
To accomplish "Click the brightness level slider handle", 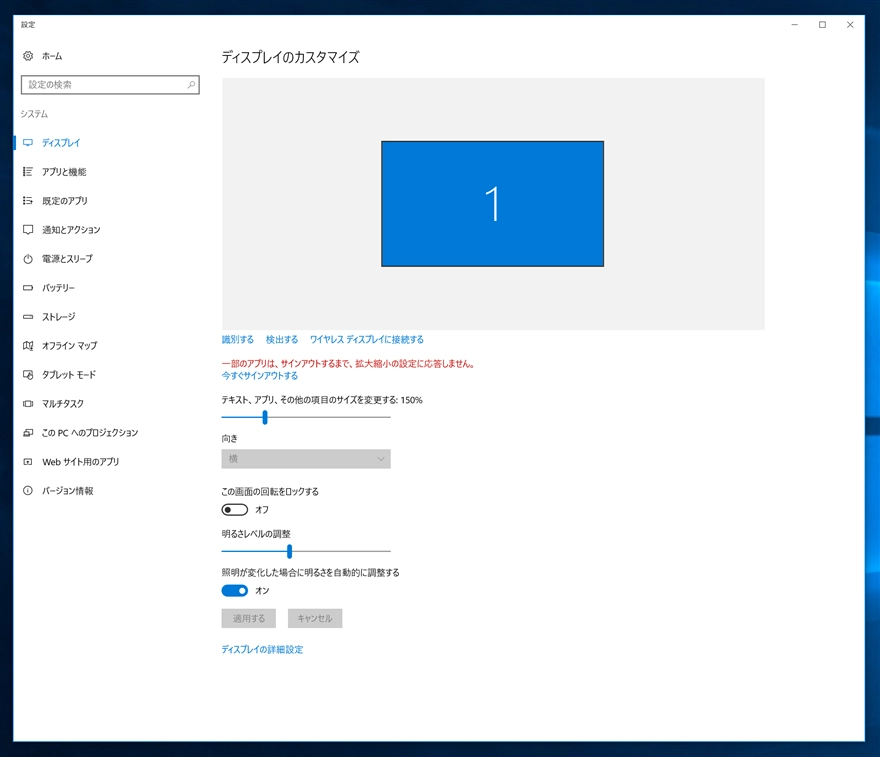I will pyautogui.click(x=290, y=552).
